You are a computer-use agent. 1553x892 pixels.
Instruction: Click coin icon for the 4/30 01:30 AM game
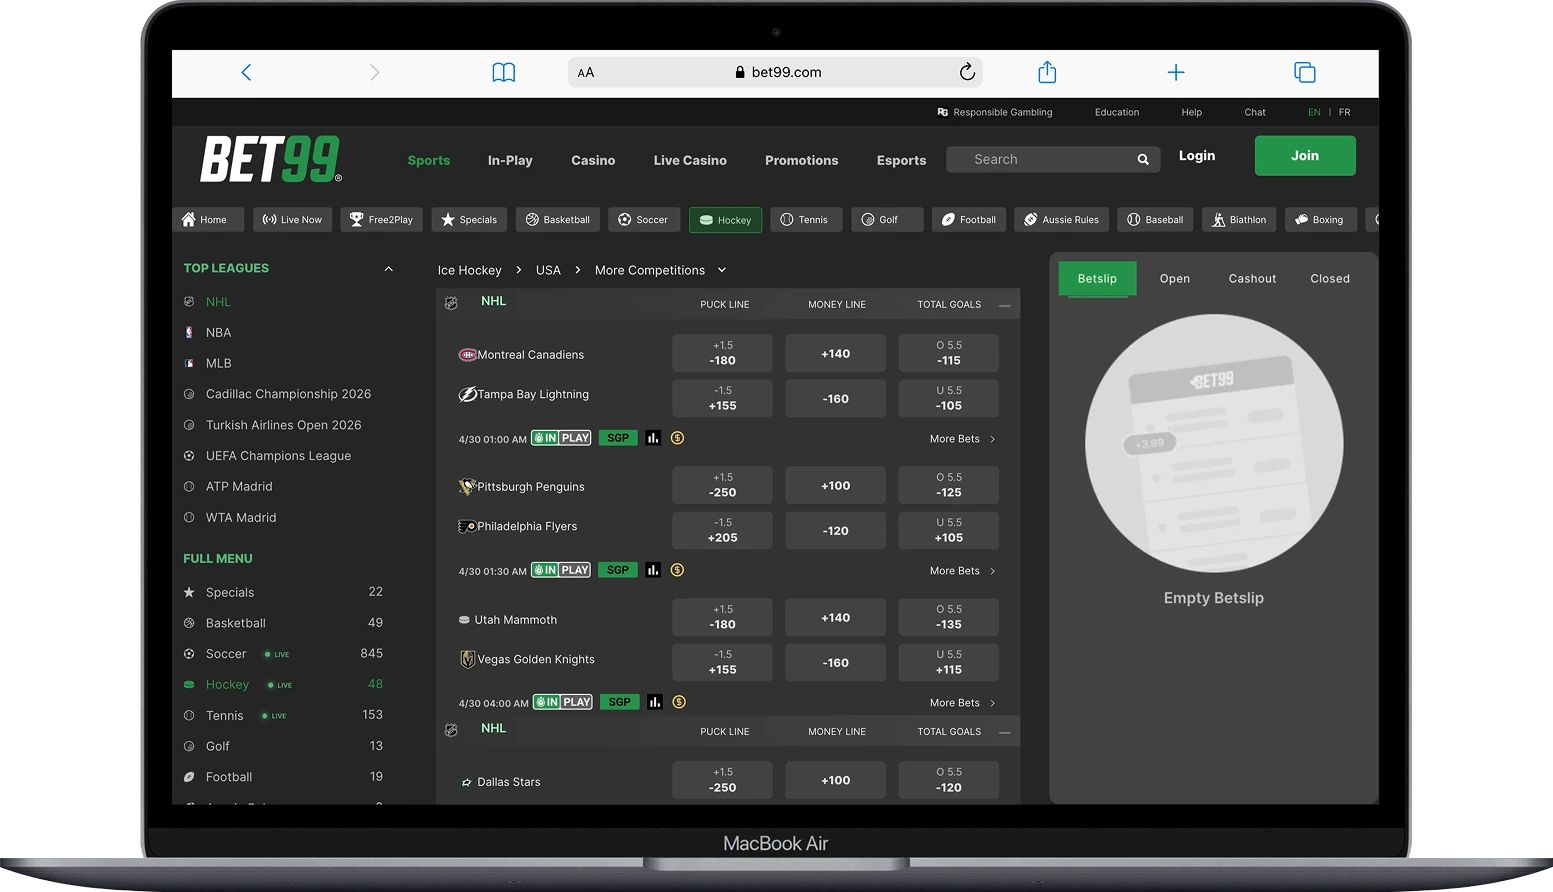tap(677, 570)
